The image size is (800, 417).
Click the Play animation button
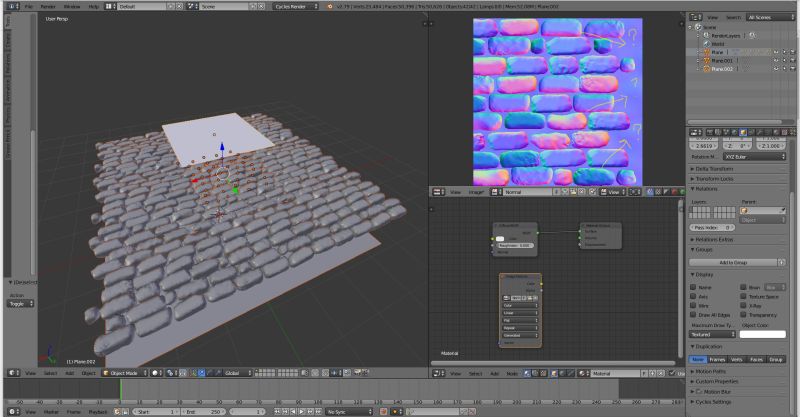[302, 411]
